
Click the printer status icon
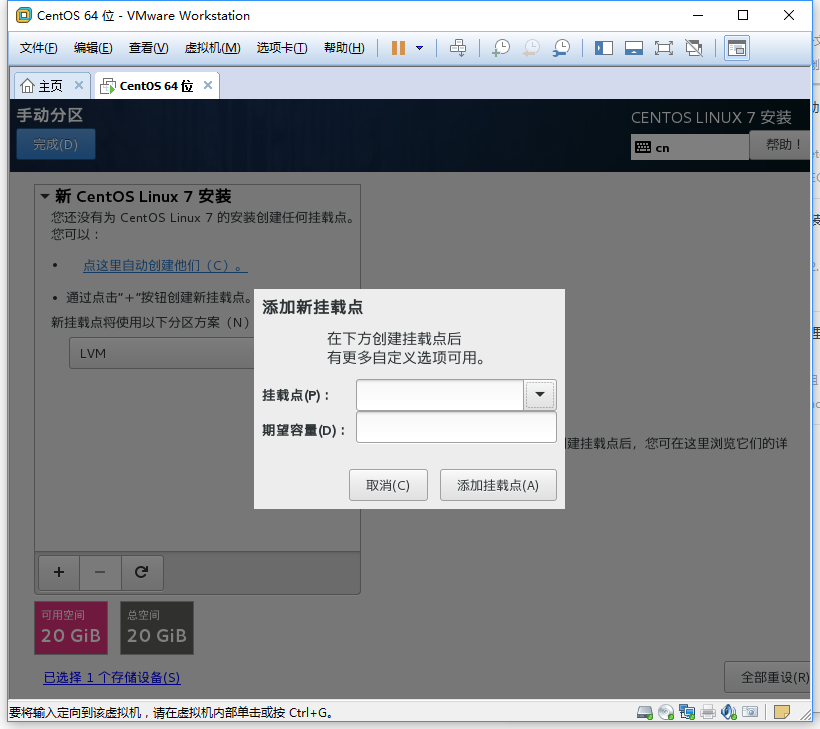708,712
